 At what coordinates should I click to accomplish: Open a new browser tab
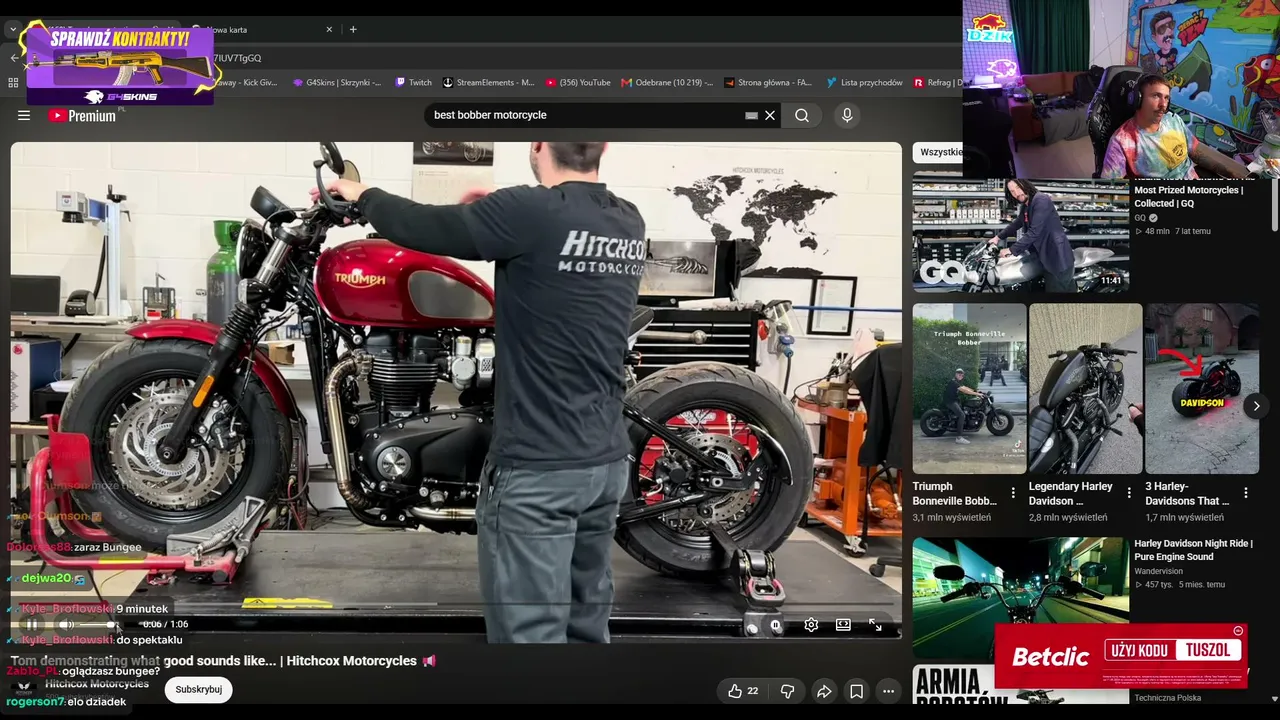[x=353, y=29]
